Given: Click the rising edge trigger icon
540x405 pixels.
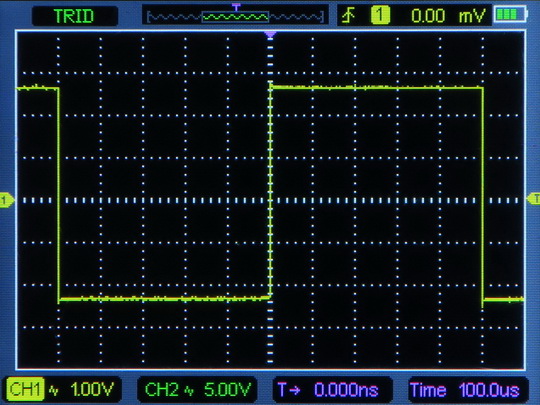Looking at the screenshot, I should tap(348, 15).
